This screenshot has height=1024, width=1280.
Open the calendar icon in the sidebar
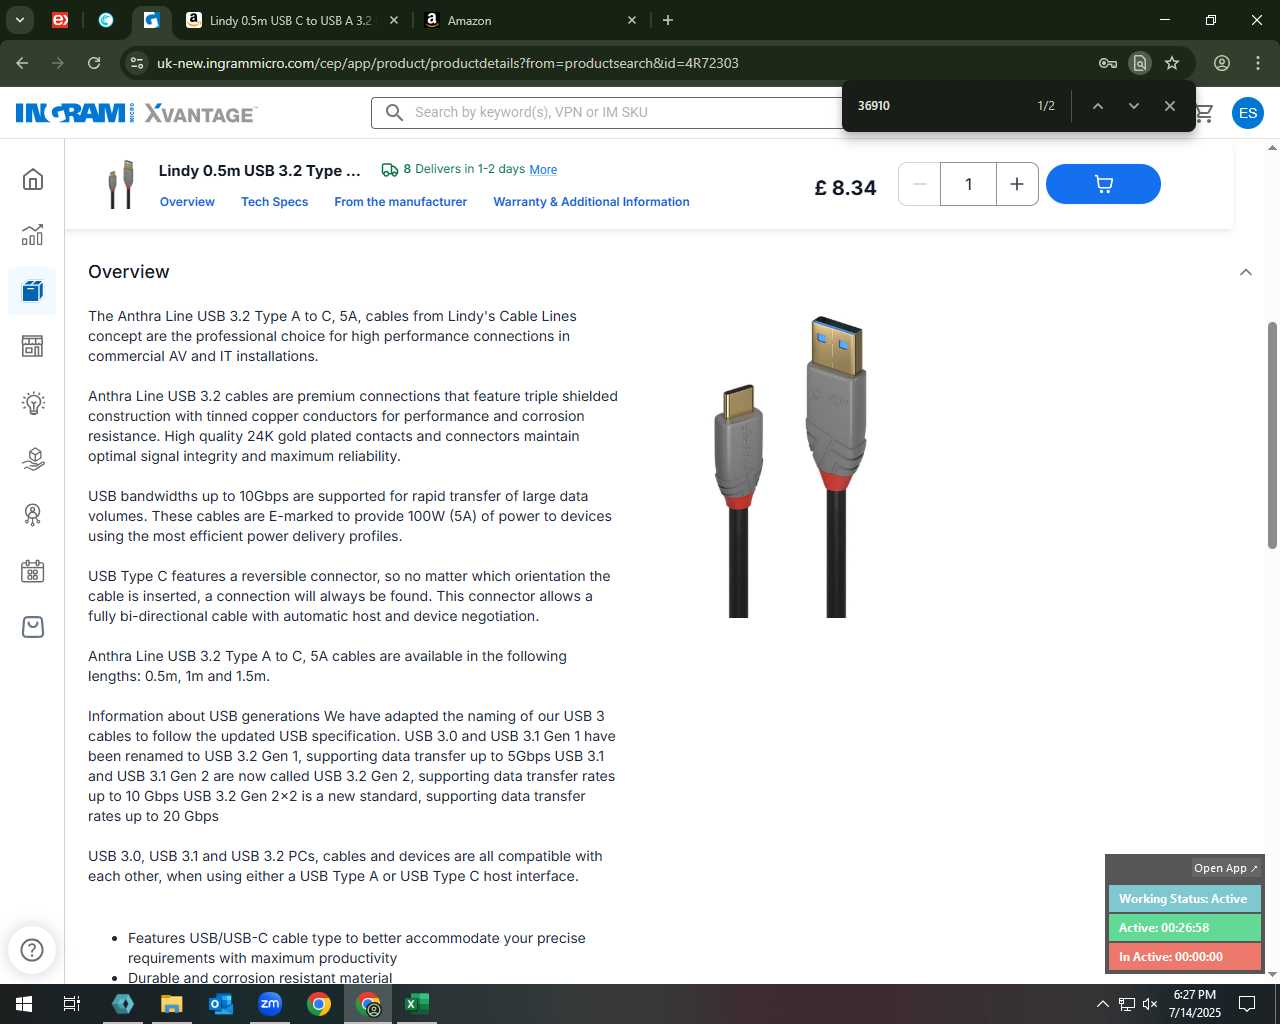click(33, 571)
